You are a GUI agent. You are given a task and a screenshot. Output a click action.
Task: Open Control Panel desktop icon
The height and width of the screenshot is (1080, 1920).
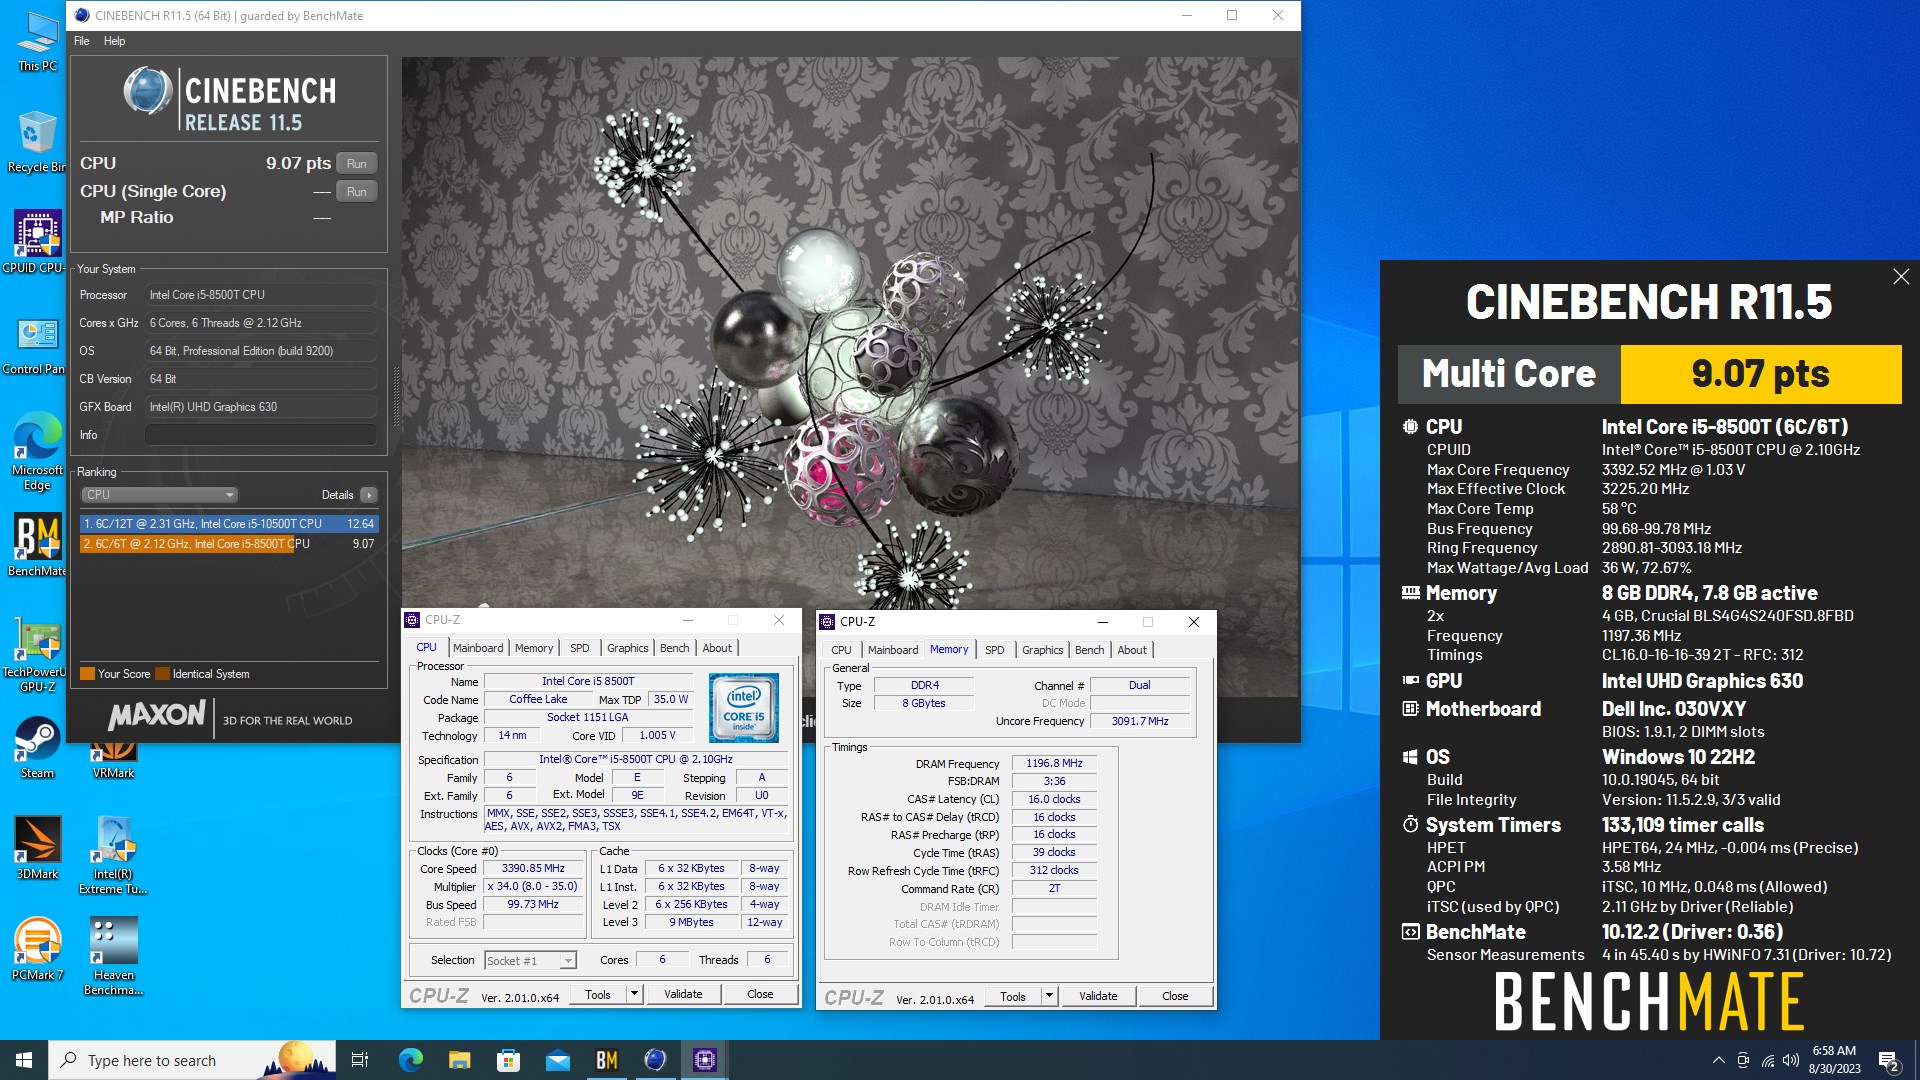pos(37,345)
